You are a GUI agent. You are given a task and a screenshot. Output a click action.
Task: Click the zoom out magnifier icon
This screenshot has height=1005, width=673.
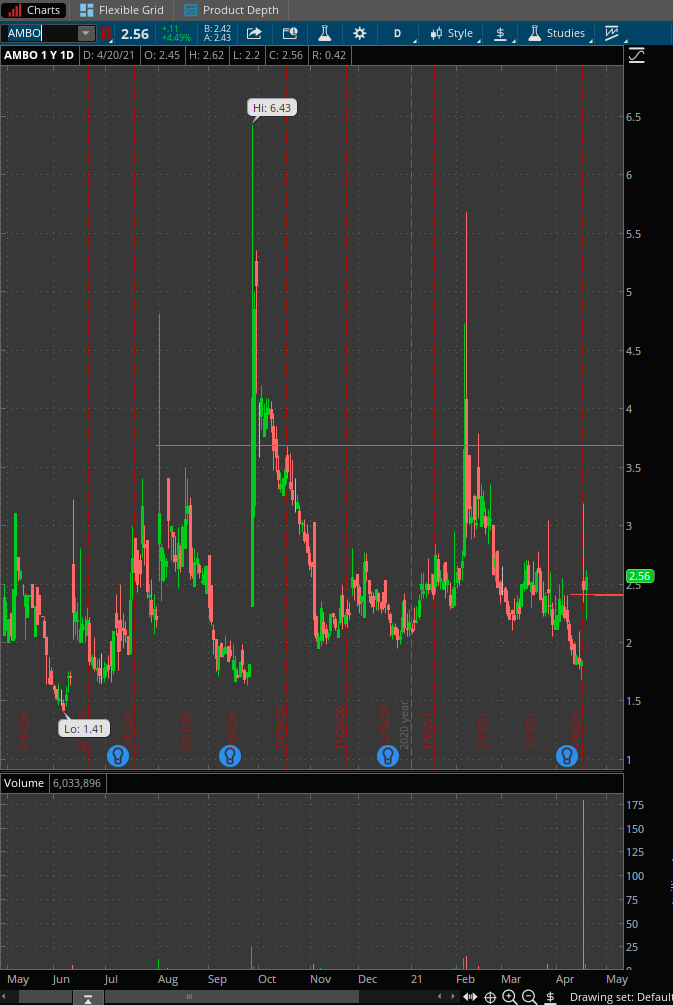530,997
